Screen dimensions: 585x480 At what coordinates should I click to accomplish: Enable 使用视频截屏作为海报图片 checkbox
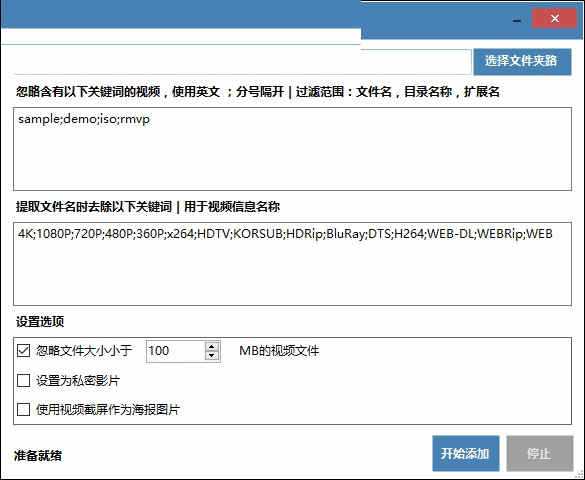click(24, 410)
